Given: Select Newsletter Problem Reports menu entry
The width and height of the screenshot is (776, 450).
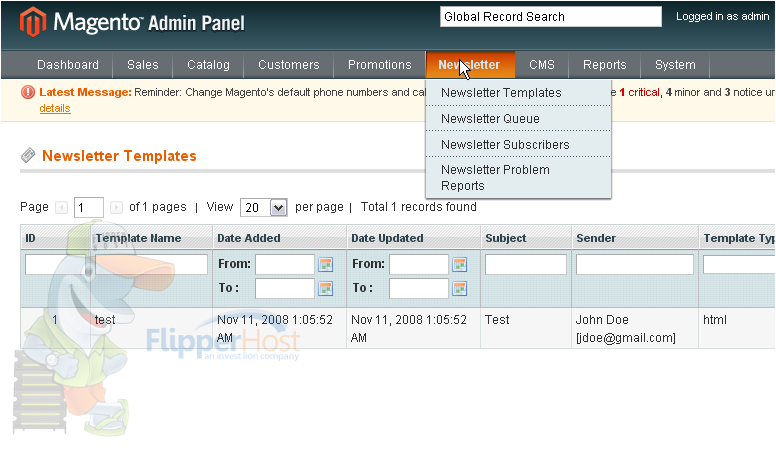Looking at the screenshot, I should [518, 178].
